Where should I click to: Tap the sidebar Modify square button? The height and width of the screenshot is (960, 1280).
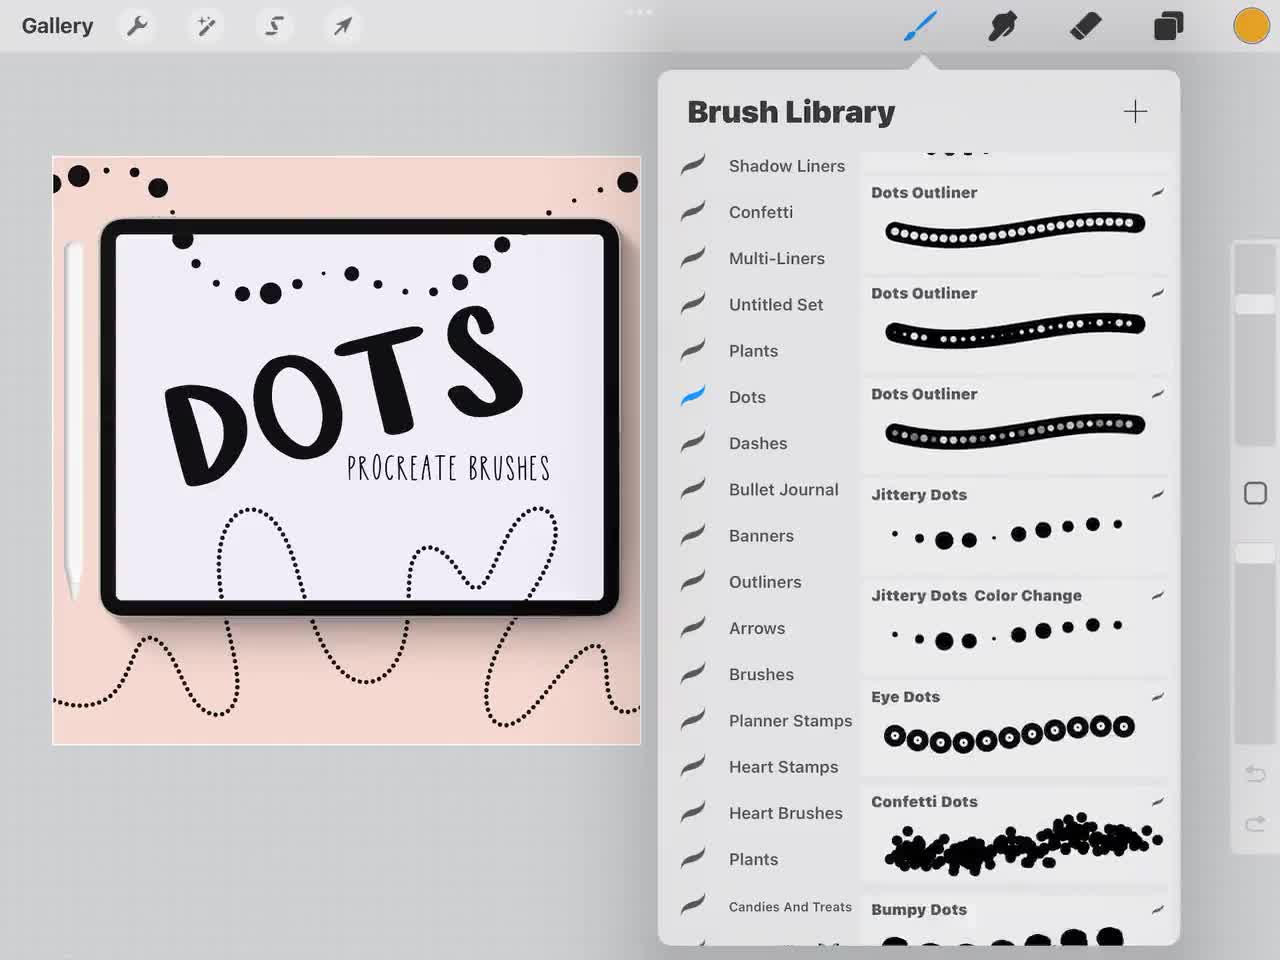(x=1255, y=493)
